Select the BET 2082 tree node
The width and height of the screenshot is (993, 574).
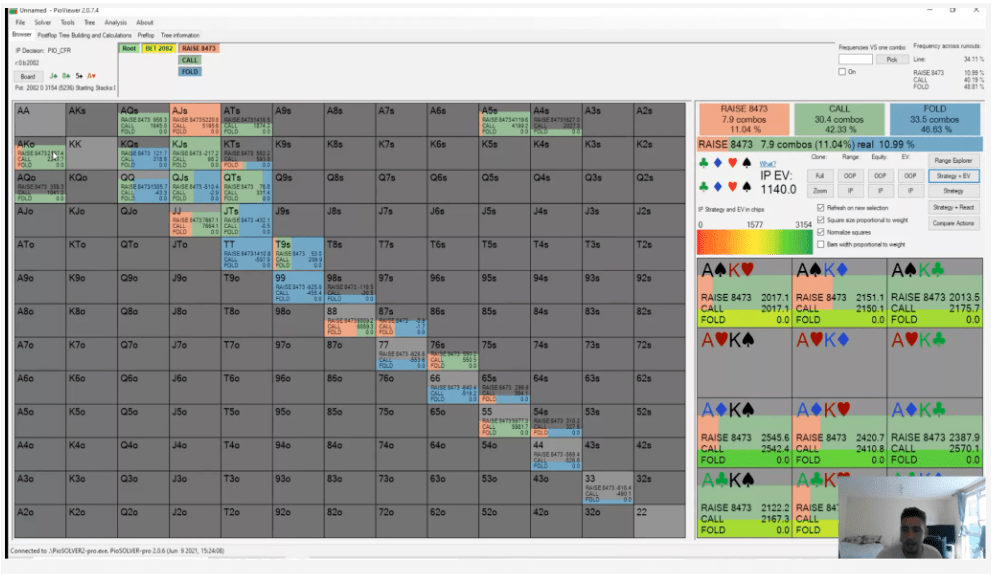[x=159, y=48]
